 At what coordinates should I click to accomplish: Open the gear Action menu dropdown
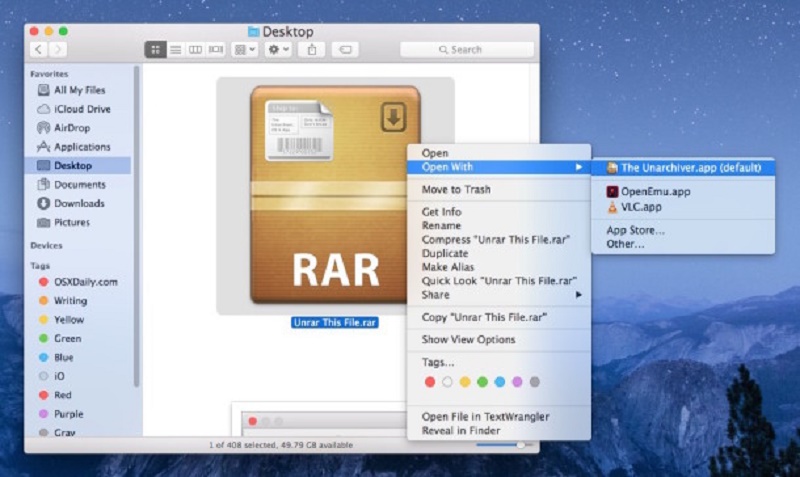pos(279,49)
